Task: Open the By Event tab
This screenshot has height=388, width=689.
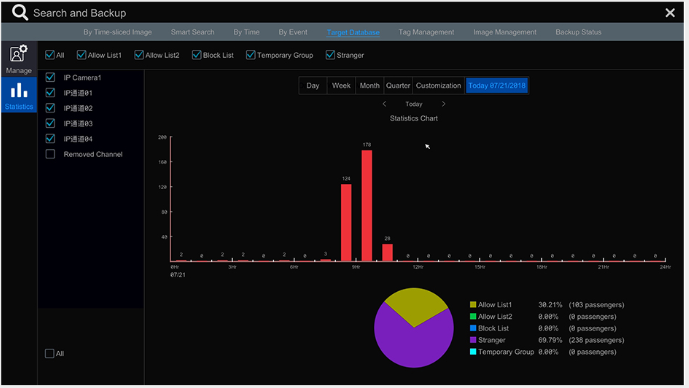Action: (x=293, y=32)
